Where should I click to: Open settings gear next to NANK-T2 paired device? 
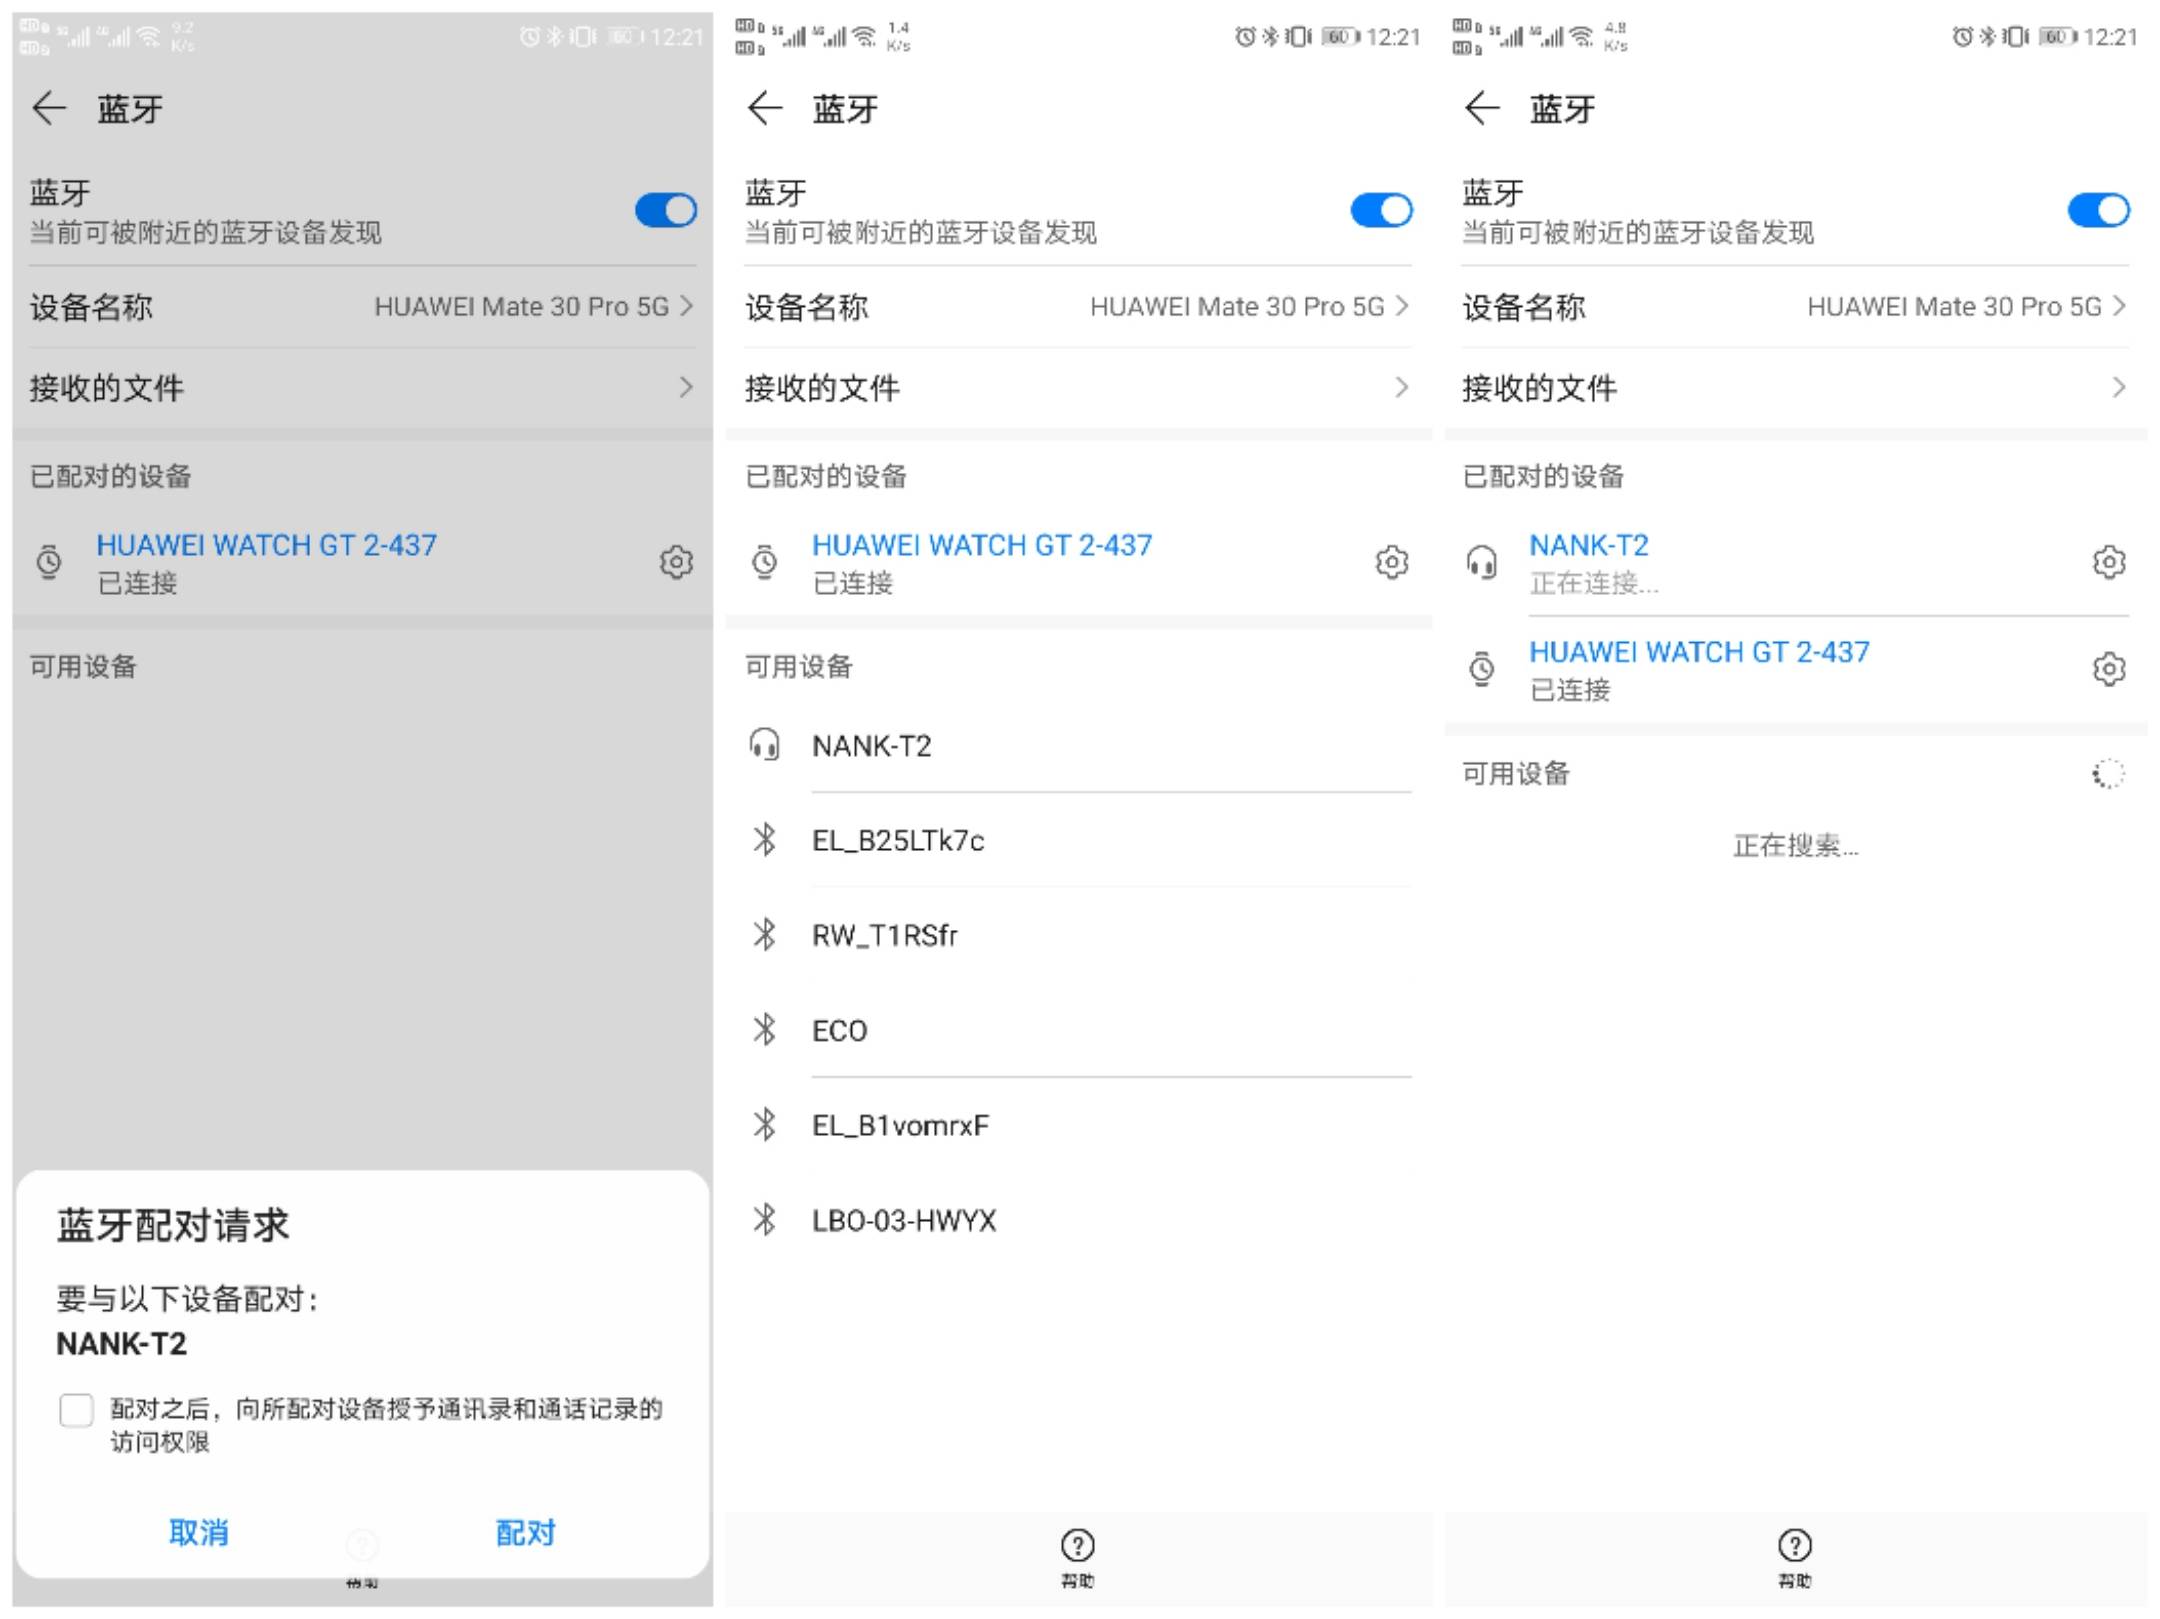click(x=2110, y=562)
